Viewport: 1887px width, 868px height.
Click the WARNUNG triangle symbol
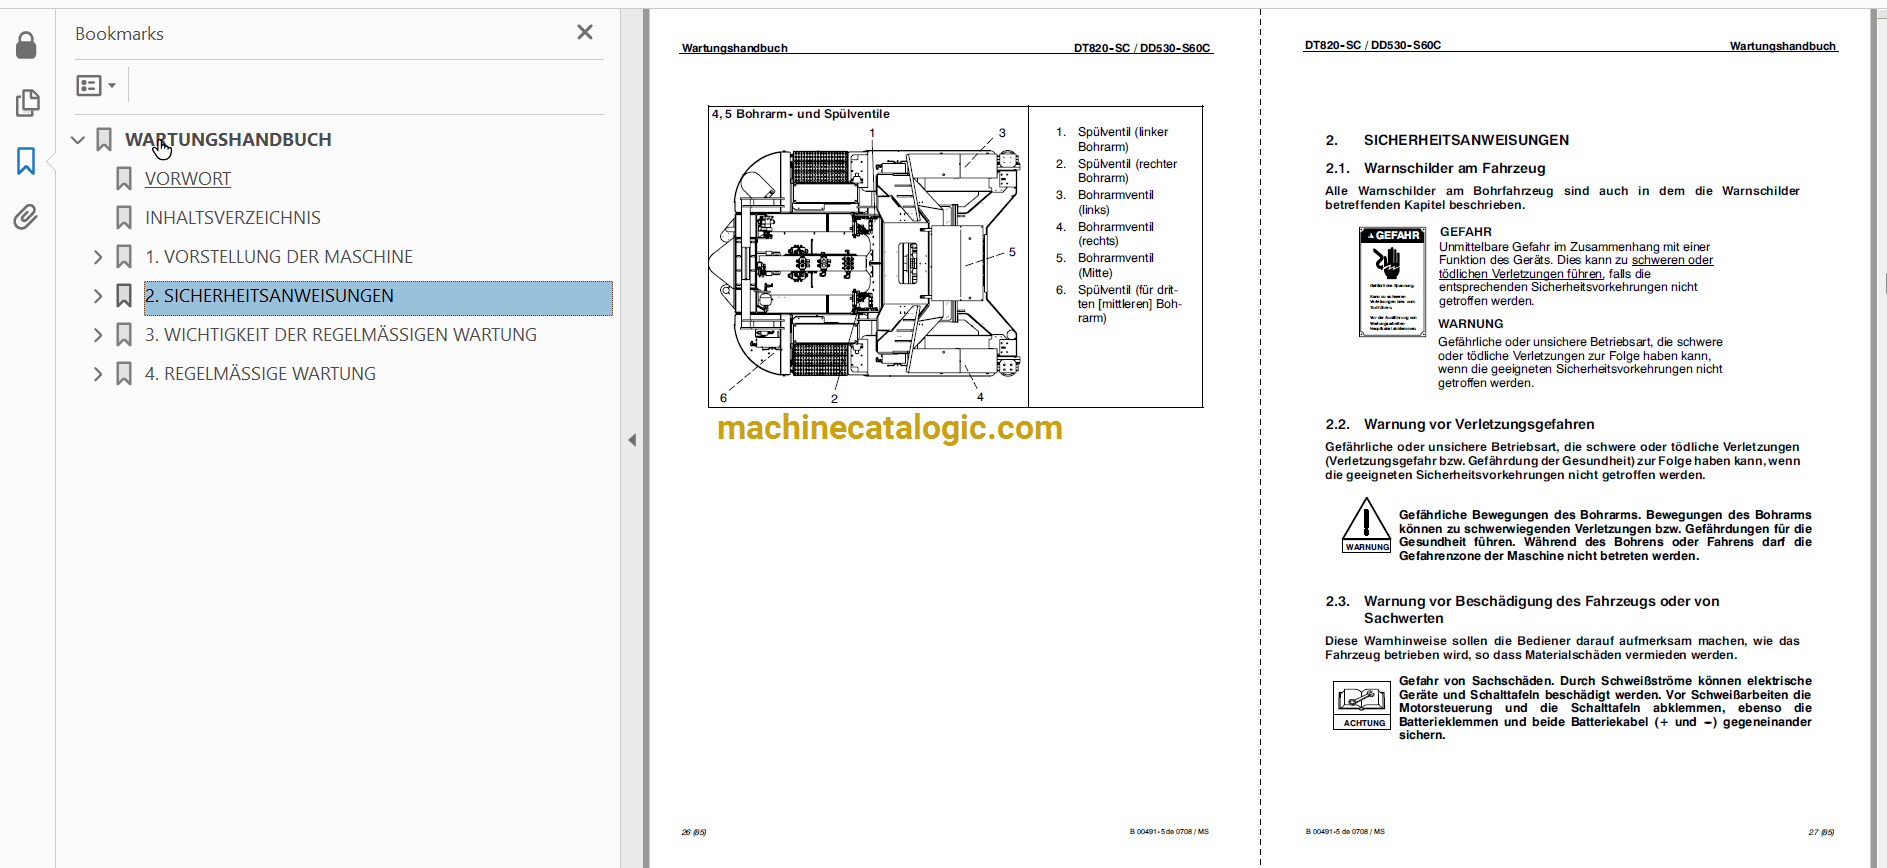pyautogui.click(x=1366, y=525)
